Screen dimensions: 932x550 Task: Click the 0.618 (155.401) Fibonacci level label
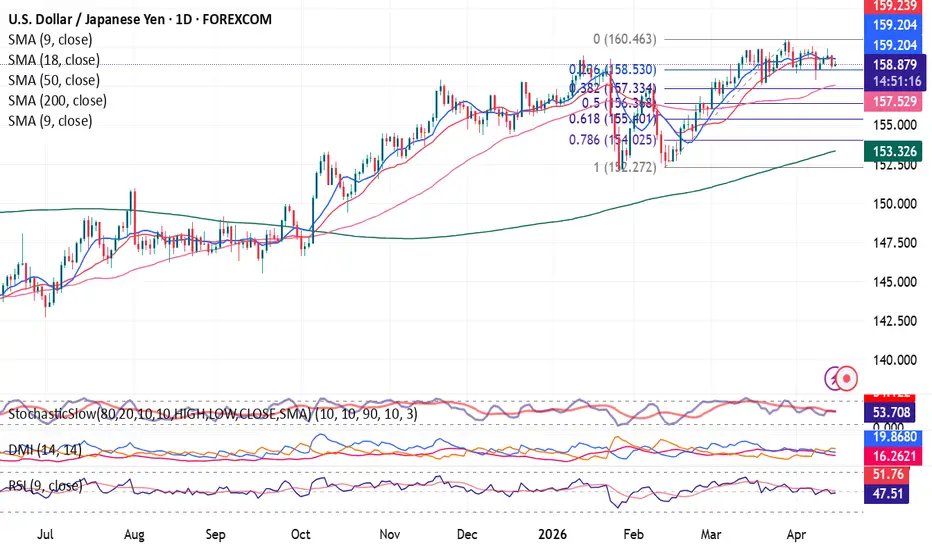pos(613,119)
